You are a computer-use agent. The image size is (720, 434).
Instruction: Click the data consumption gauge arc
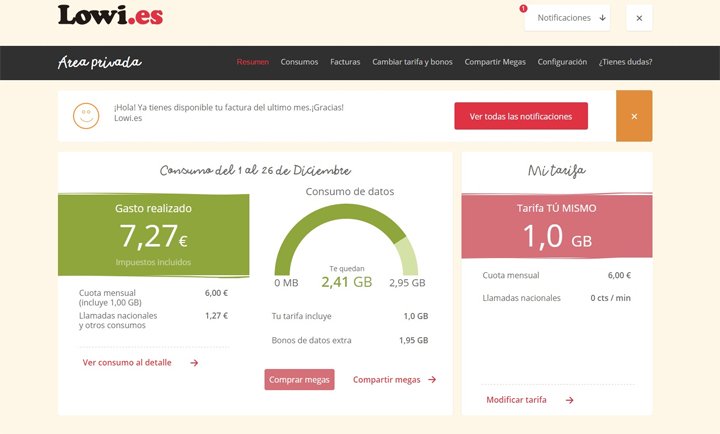point(346,239)
